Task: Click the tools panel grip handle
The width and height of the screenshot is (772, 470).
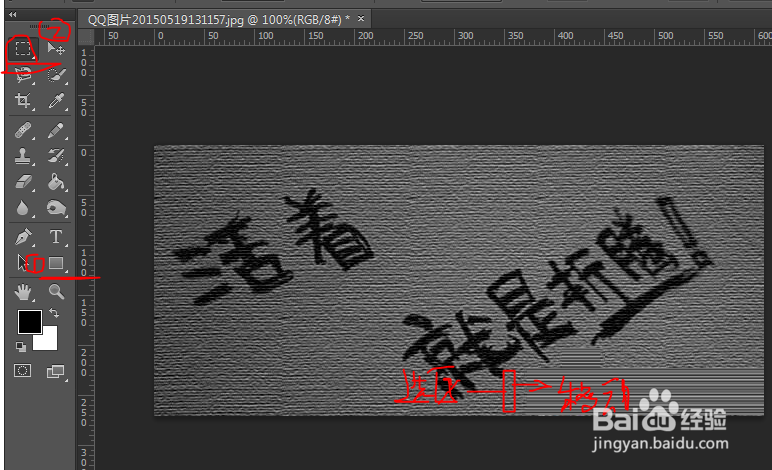Action: coord(39,26)
